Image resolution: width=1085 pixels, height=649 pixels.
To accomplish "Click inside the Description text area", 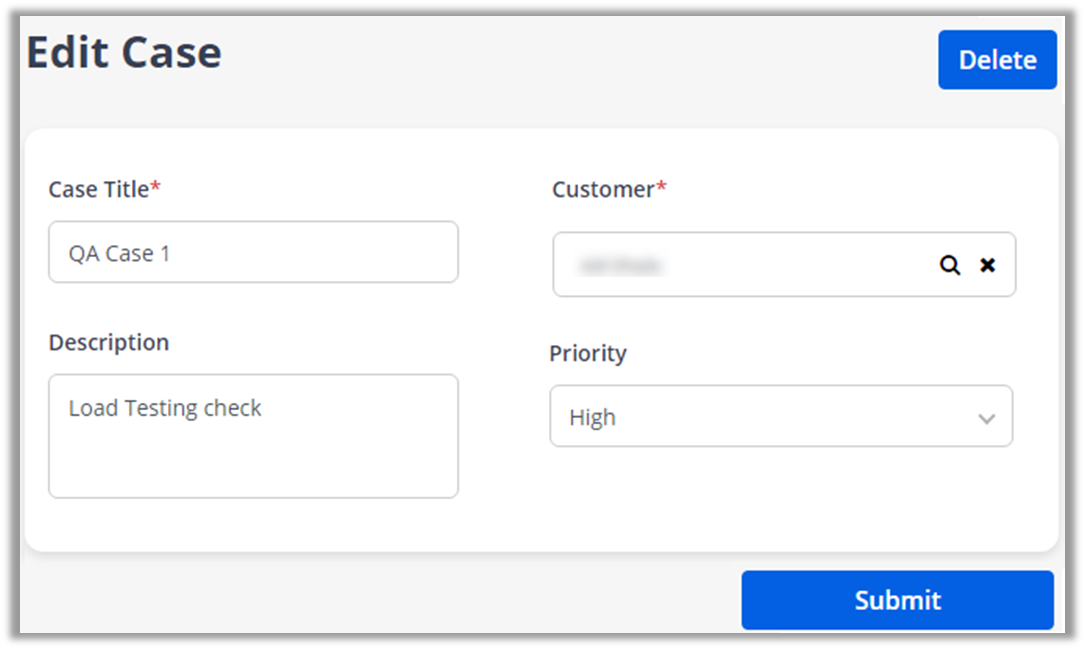I will tap(253, 450).
